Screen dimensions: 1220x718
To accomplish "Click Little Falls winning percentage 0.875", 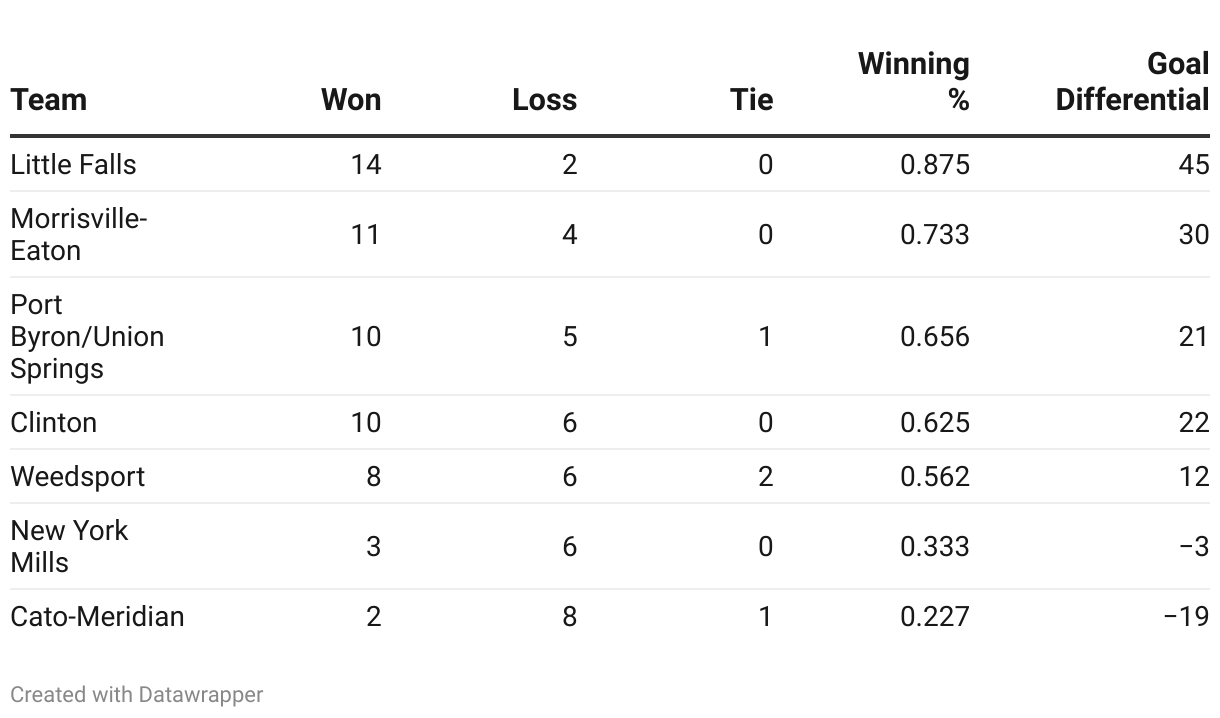I will (x=934, y=164).
